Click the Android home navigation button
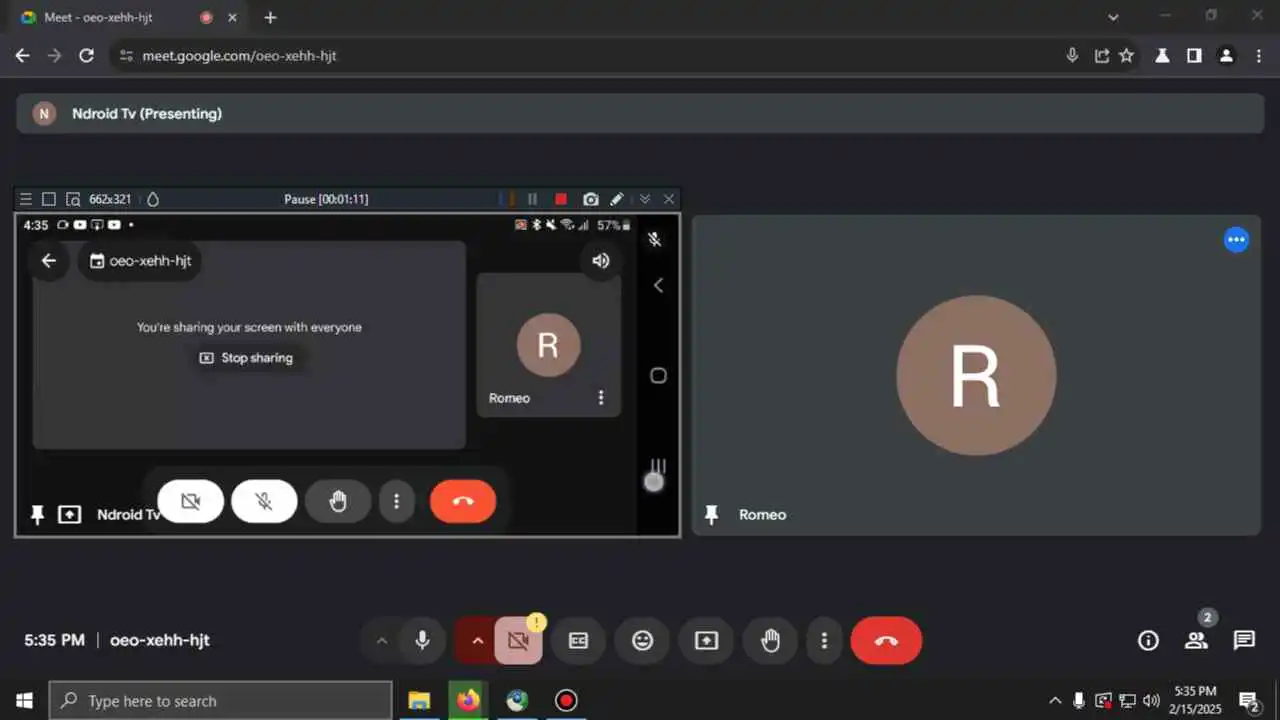 tap(658, 376)
